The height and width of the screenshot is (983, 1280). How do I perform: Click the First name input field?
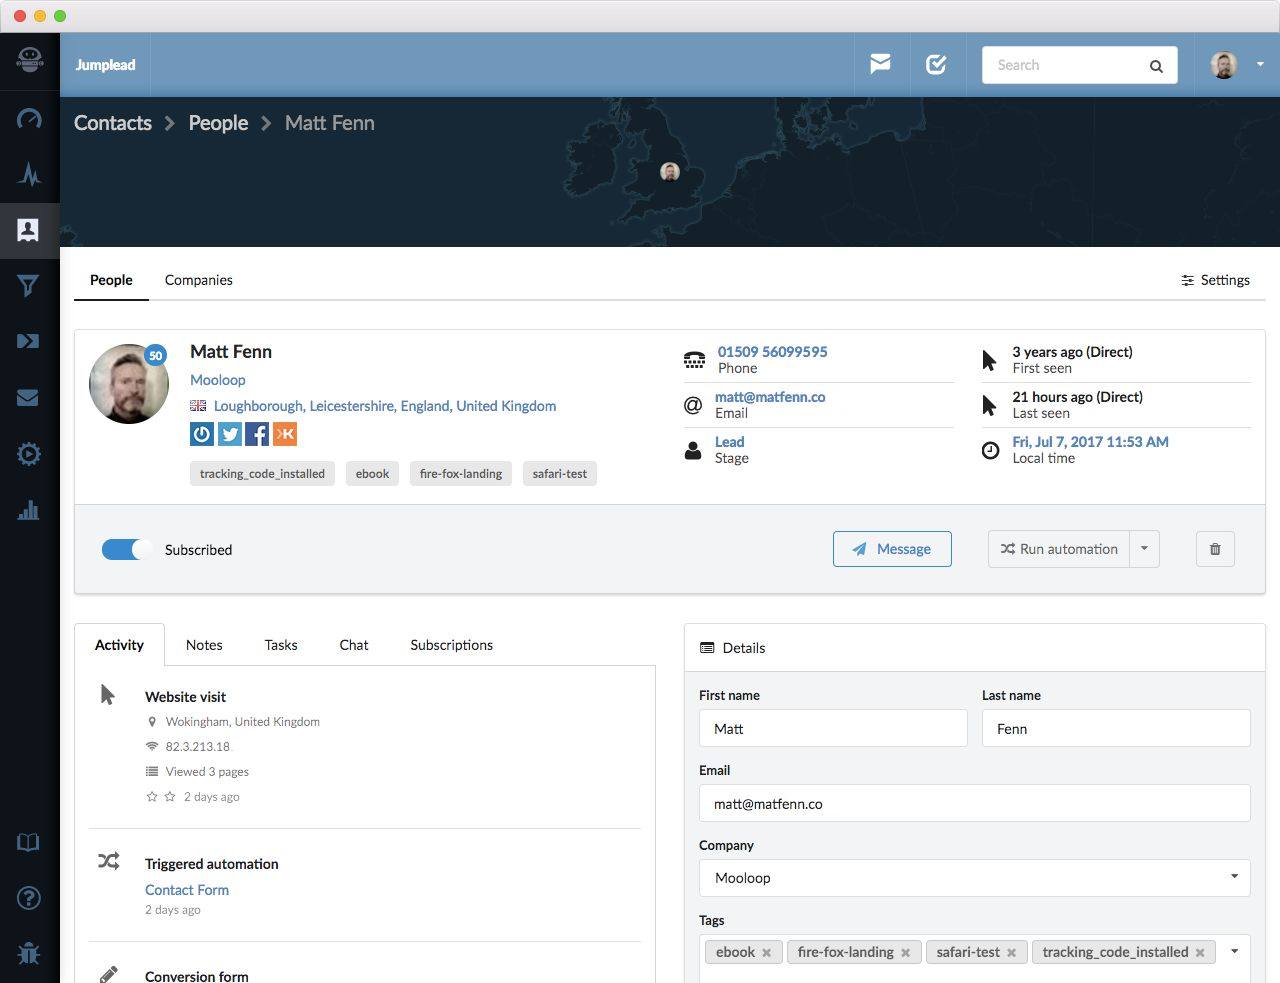pyautogui.click(x=833, y=729)
